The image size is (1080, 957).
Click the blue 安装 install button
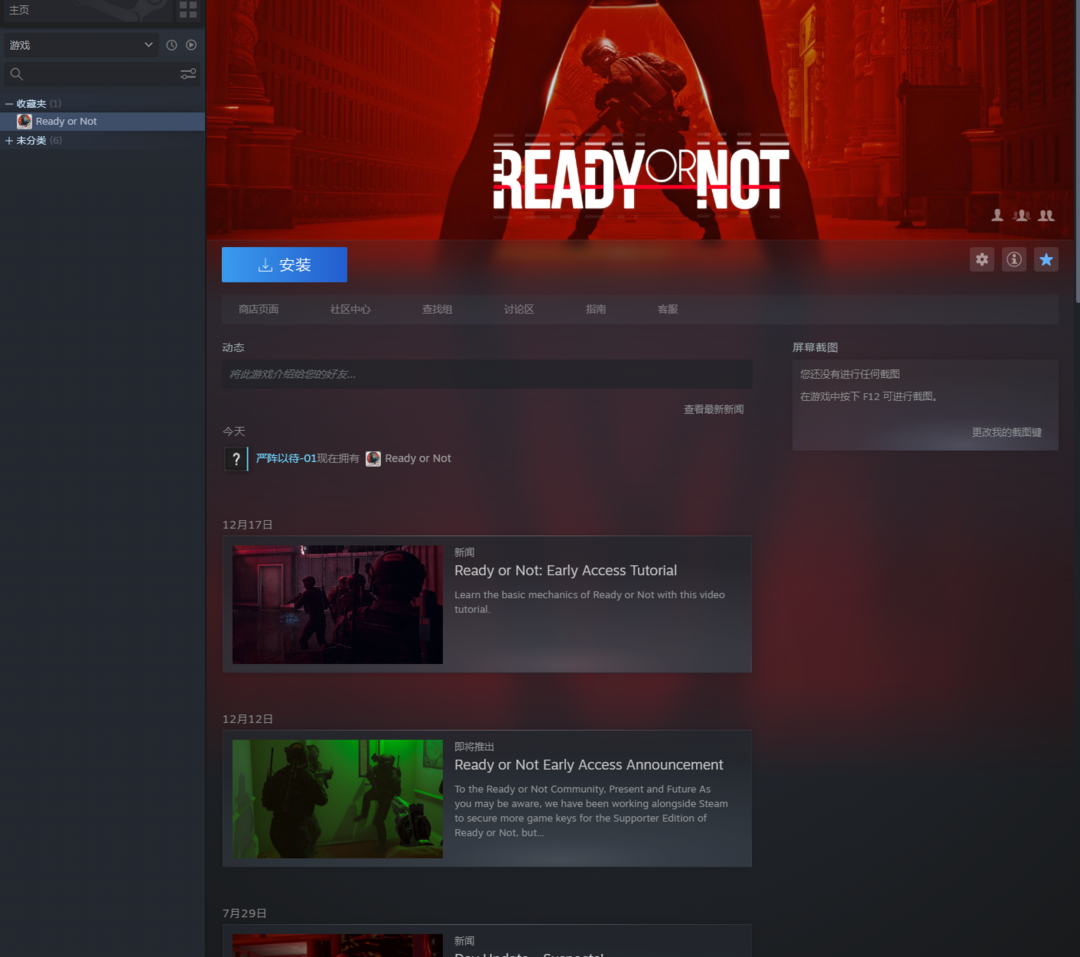point(284,265)
